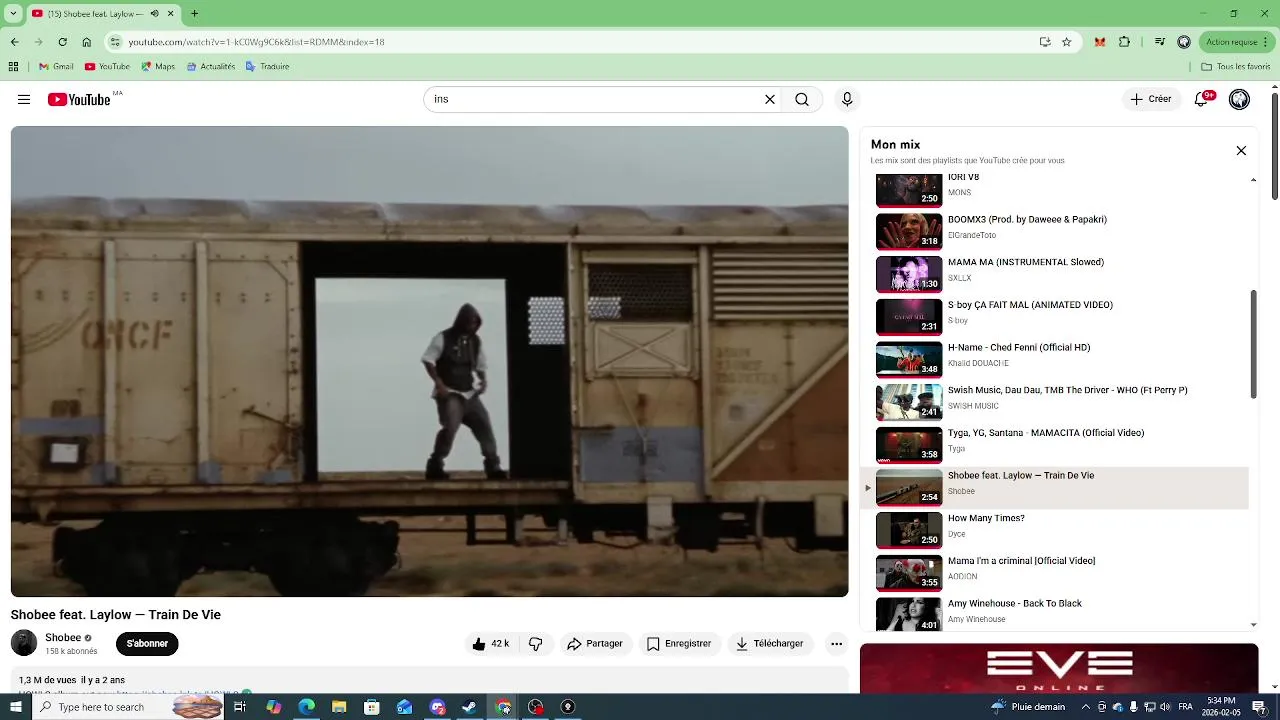This screenshot has height=720, width=1280.
Task: Clear the search box with X
Action: (x=770, y=99)
